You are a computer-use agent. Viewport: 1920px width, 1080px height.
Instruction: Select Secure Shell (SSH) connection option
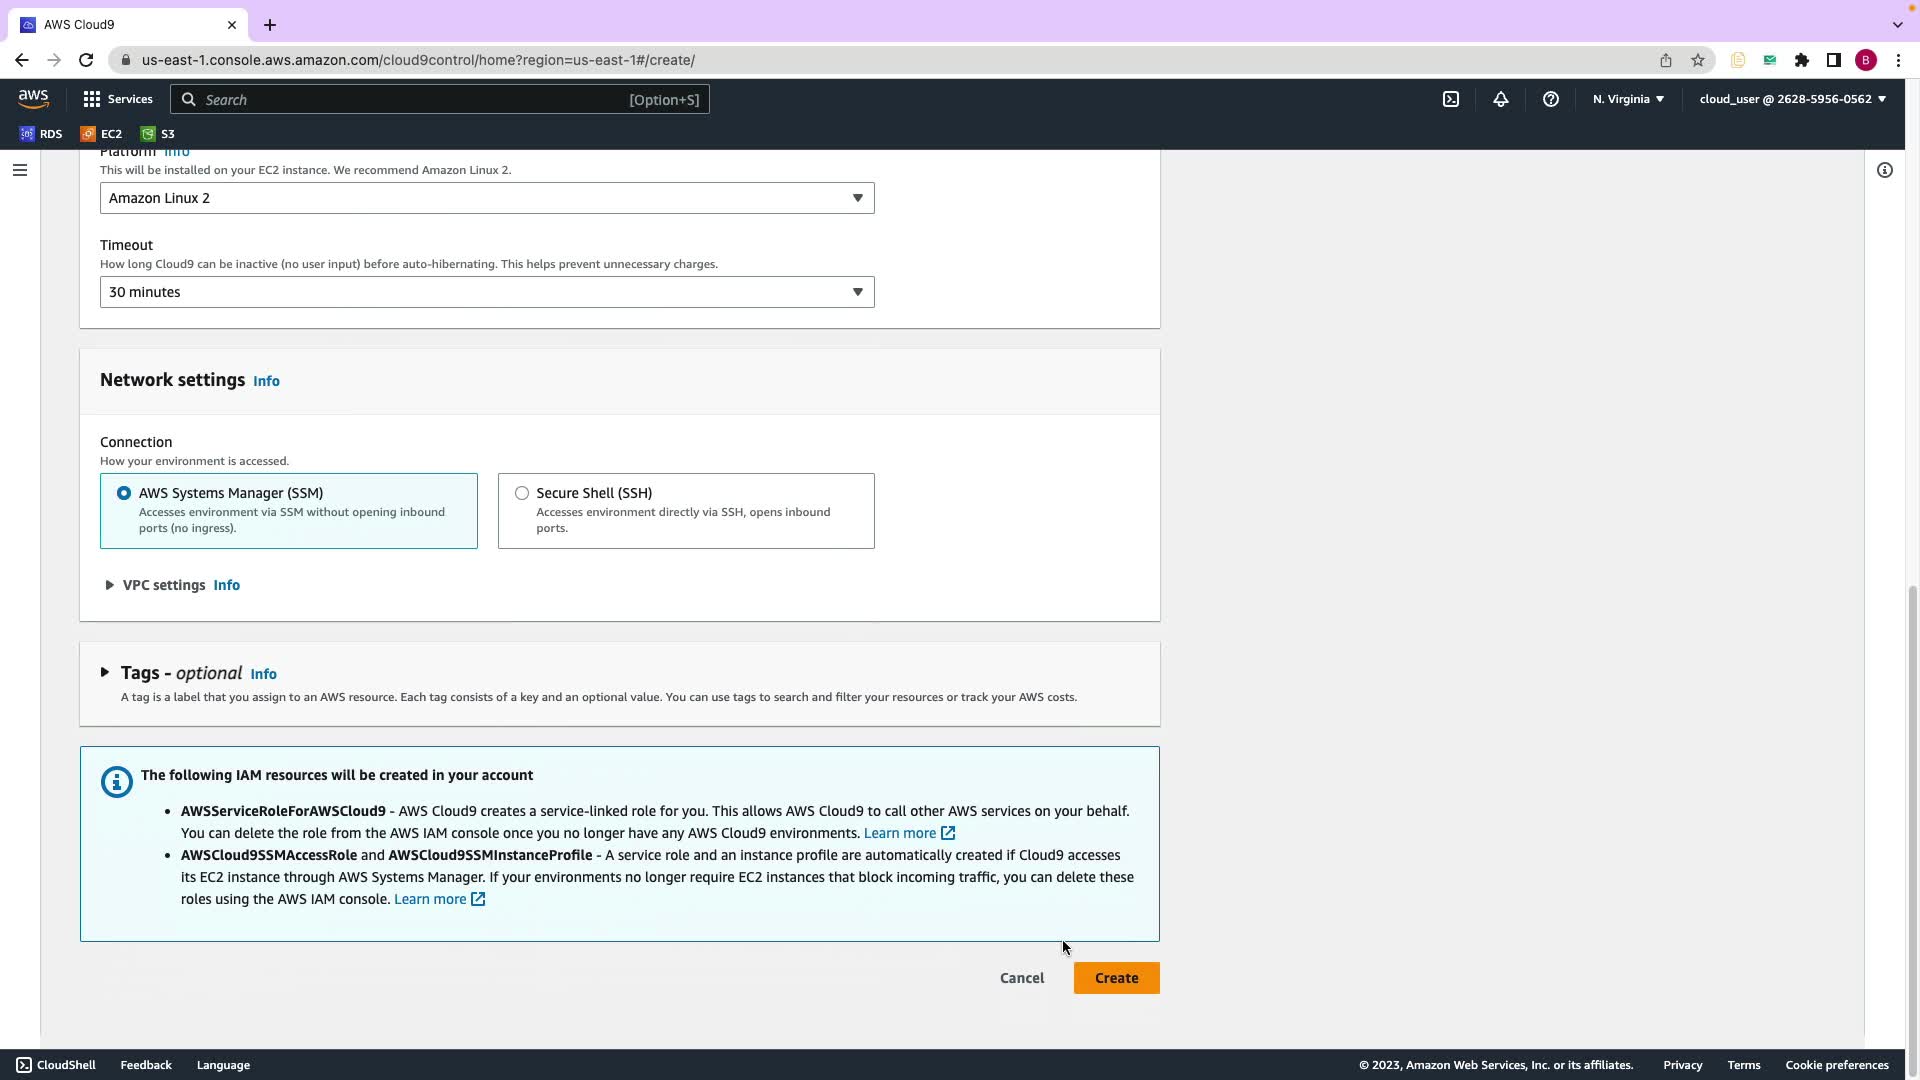click(x=522, y=493)
